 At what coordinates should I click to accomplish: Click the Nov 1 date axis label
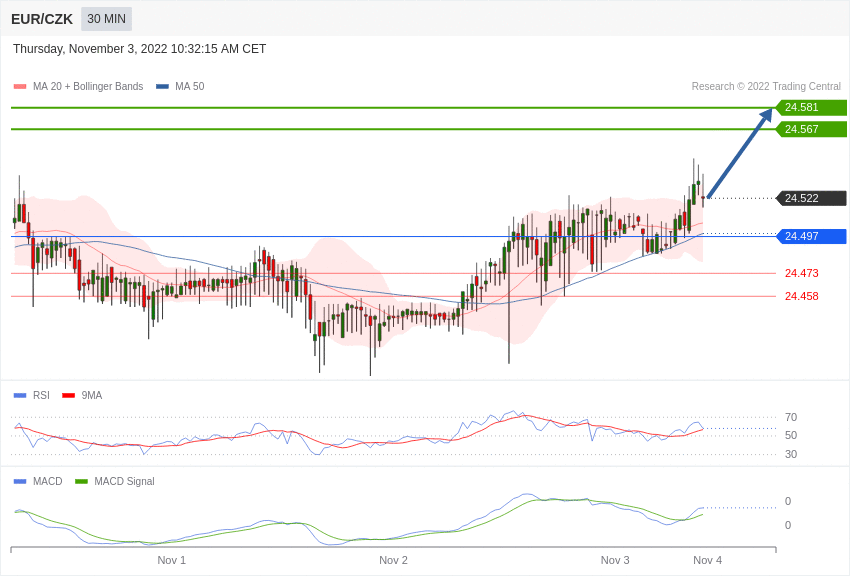pos(171,560)
